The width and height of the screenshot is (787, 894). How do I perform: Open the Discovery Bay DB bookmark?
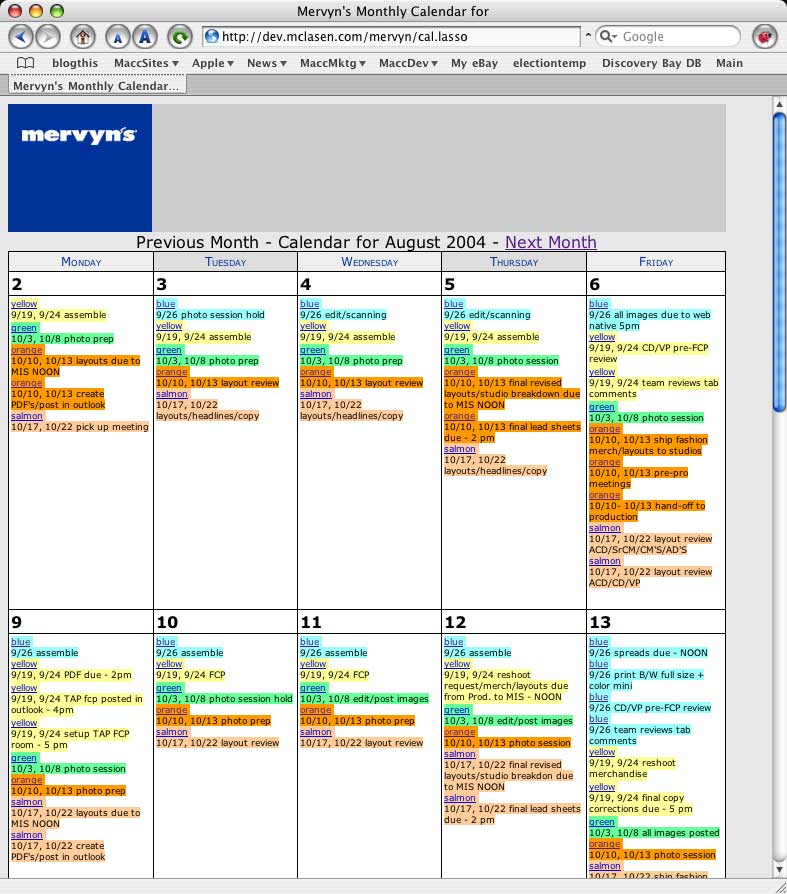pyautogui.click(x=651, y=63)
